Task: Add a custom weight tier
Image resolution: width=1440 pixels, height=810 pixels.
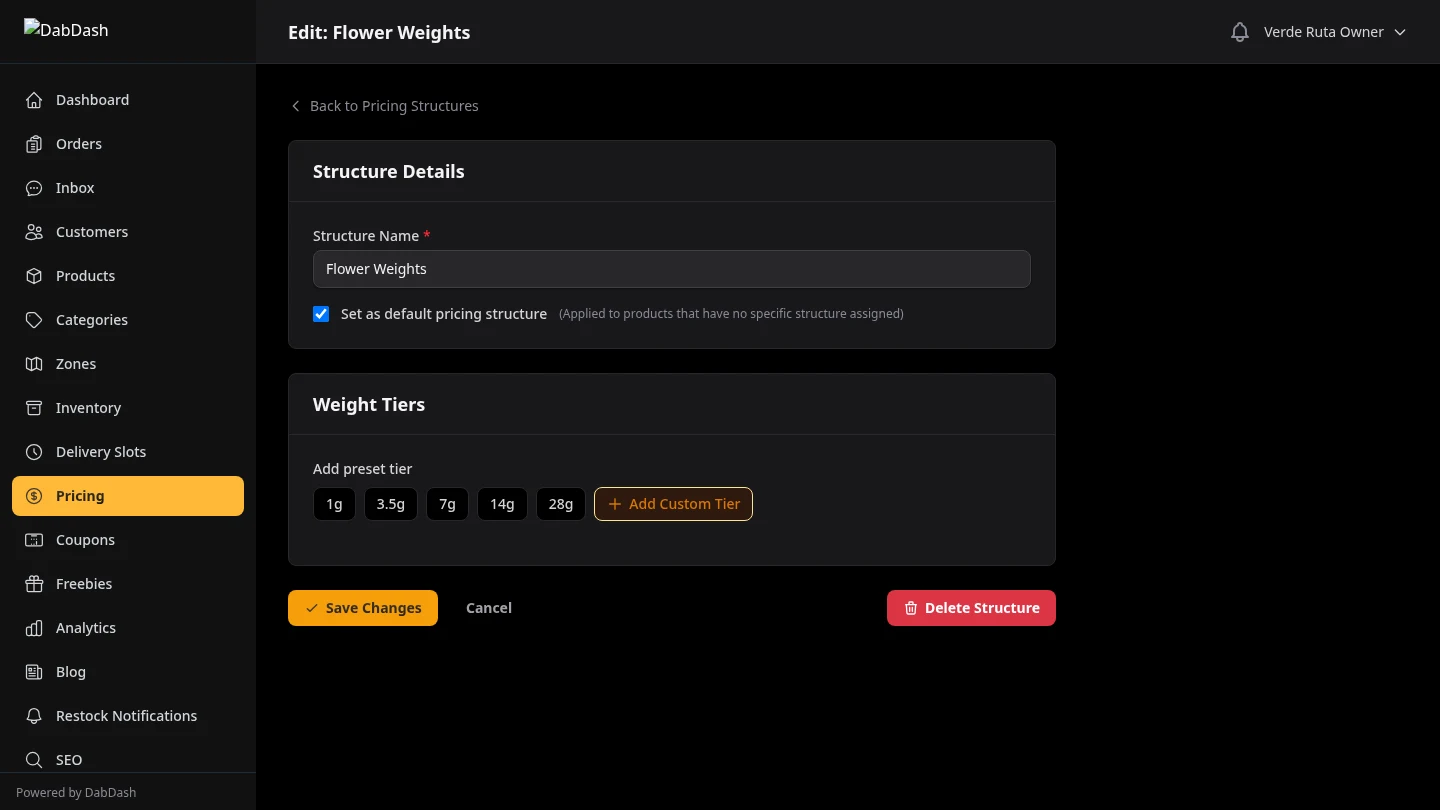Action: [x=673, y=503]
